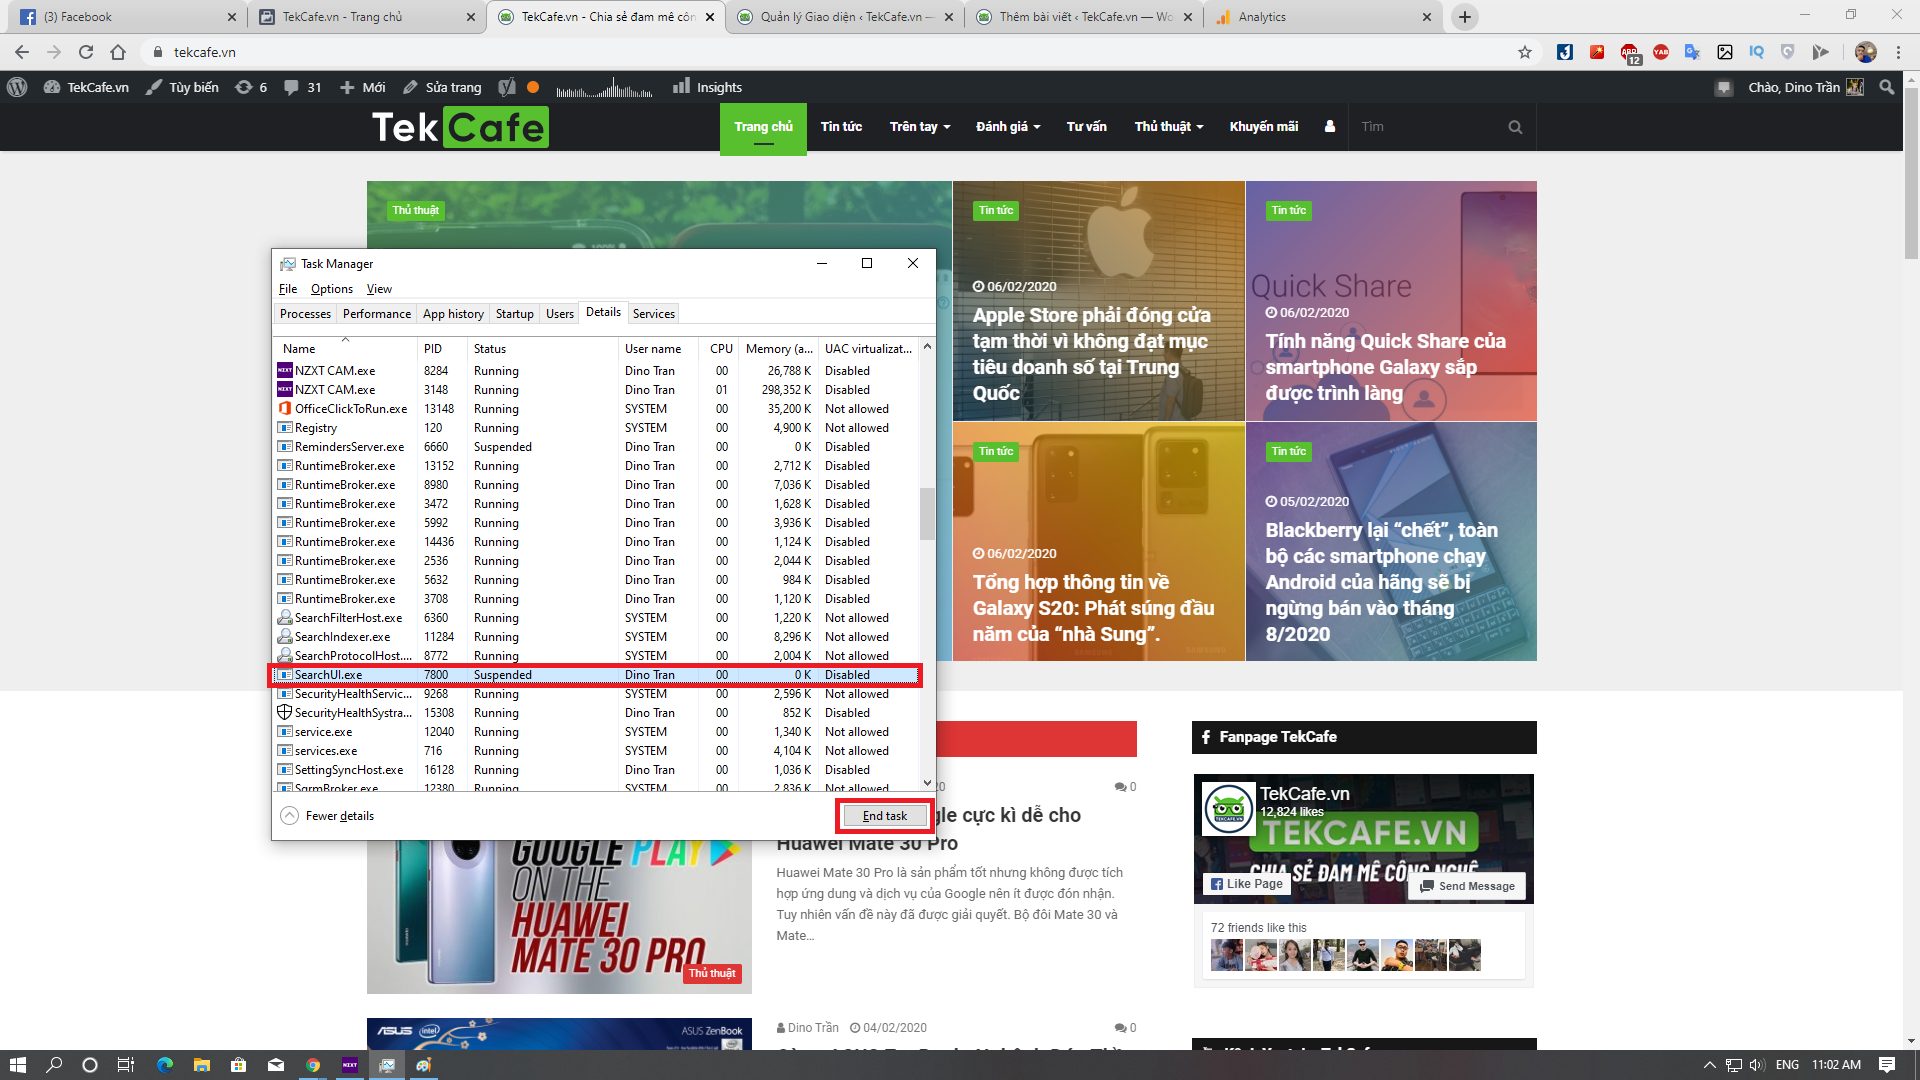Open the Tin tức menu link
This screenshot has height=1080, width=1920.
[841, 127]
